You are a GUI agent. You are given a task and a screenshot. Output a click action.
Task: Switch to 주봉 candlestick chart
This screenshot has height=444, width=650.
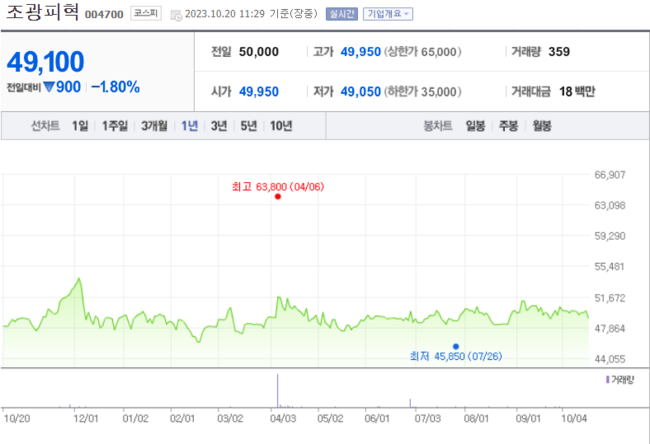pos(508,126)
